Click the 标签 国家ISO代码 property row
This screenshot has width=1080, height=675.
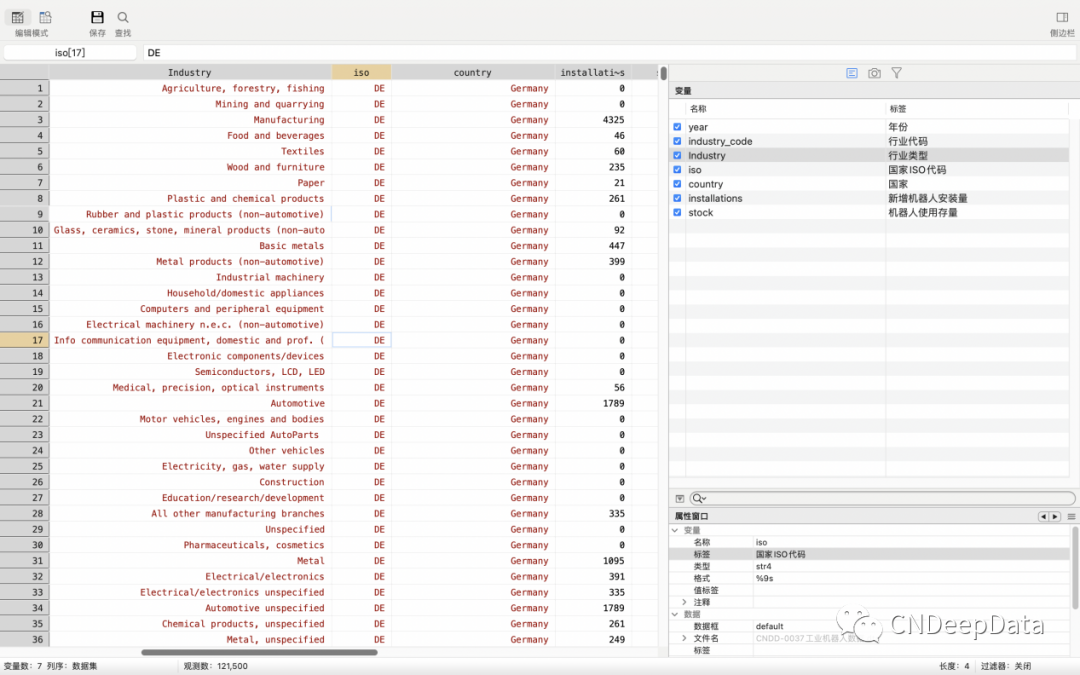pos(870,554)
